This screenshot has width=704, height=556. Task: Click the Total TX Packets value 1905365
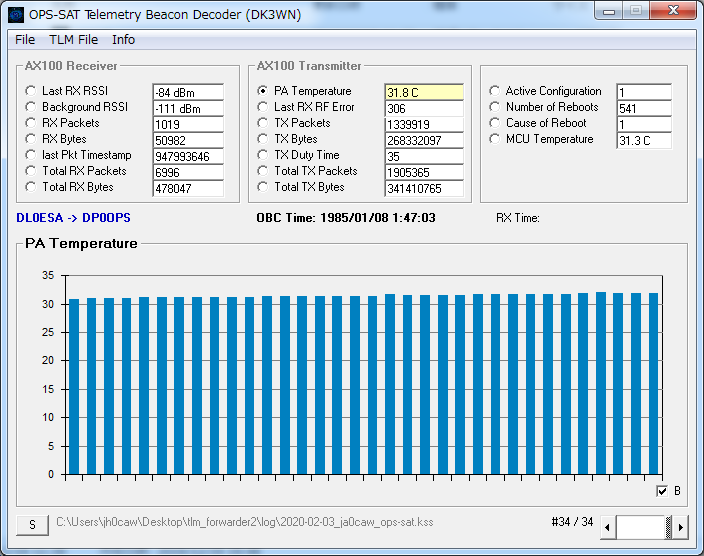[x=424, y=172]
